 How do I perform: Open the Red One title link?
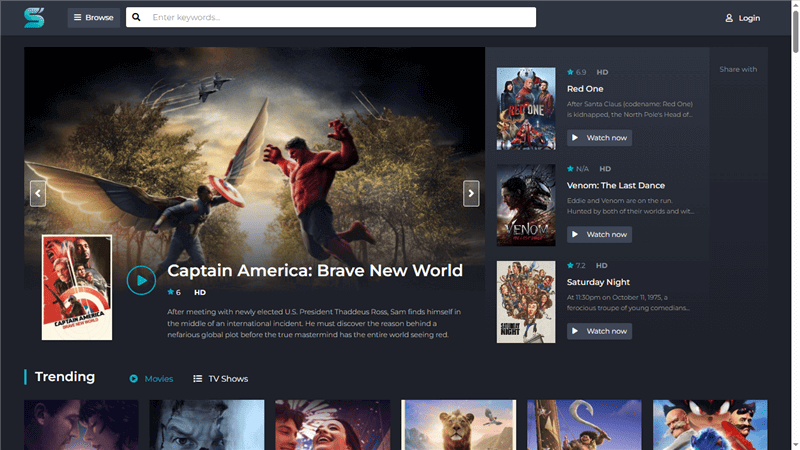pyautogui.click(x=585, y=89)
